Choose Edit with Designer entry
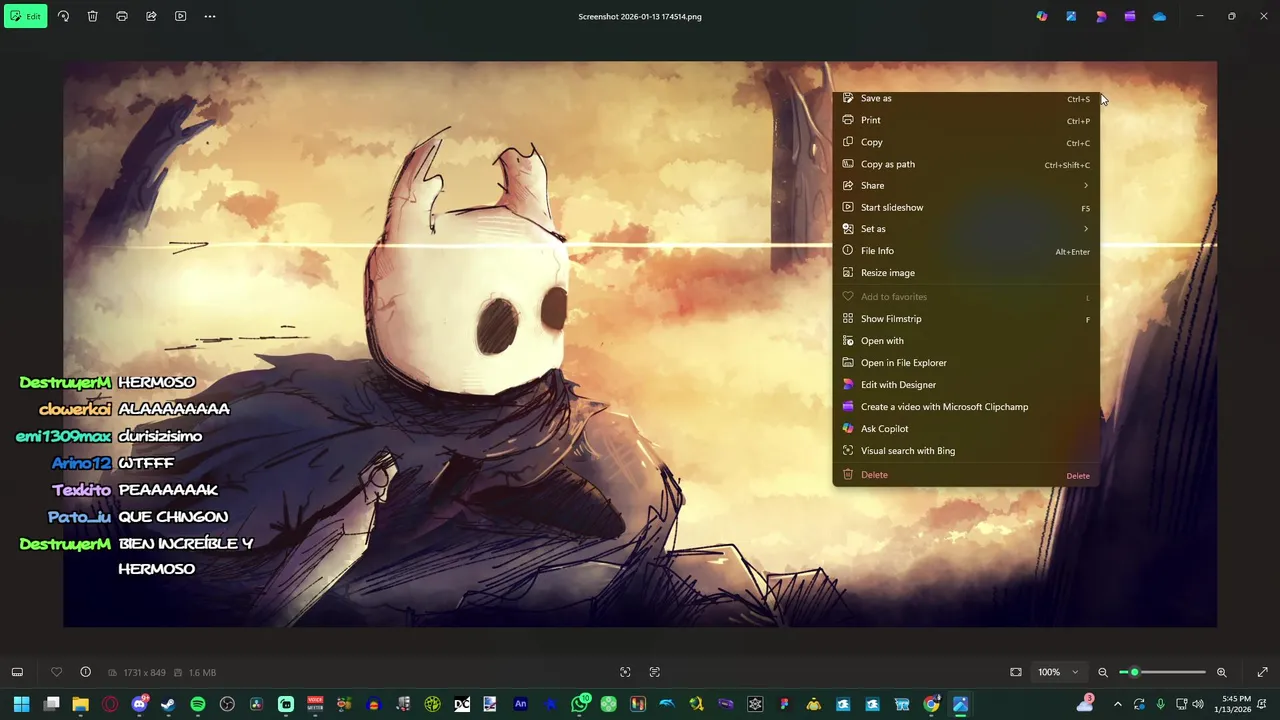The height and width of the screenshot is (720, 1280). [966, 385]
